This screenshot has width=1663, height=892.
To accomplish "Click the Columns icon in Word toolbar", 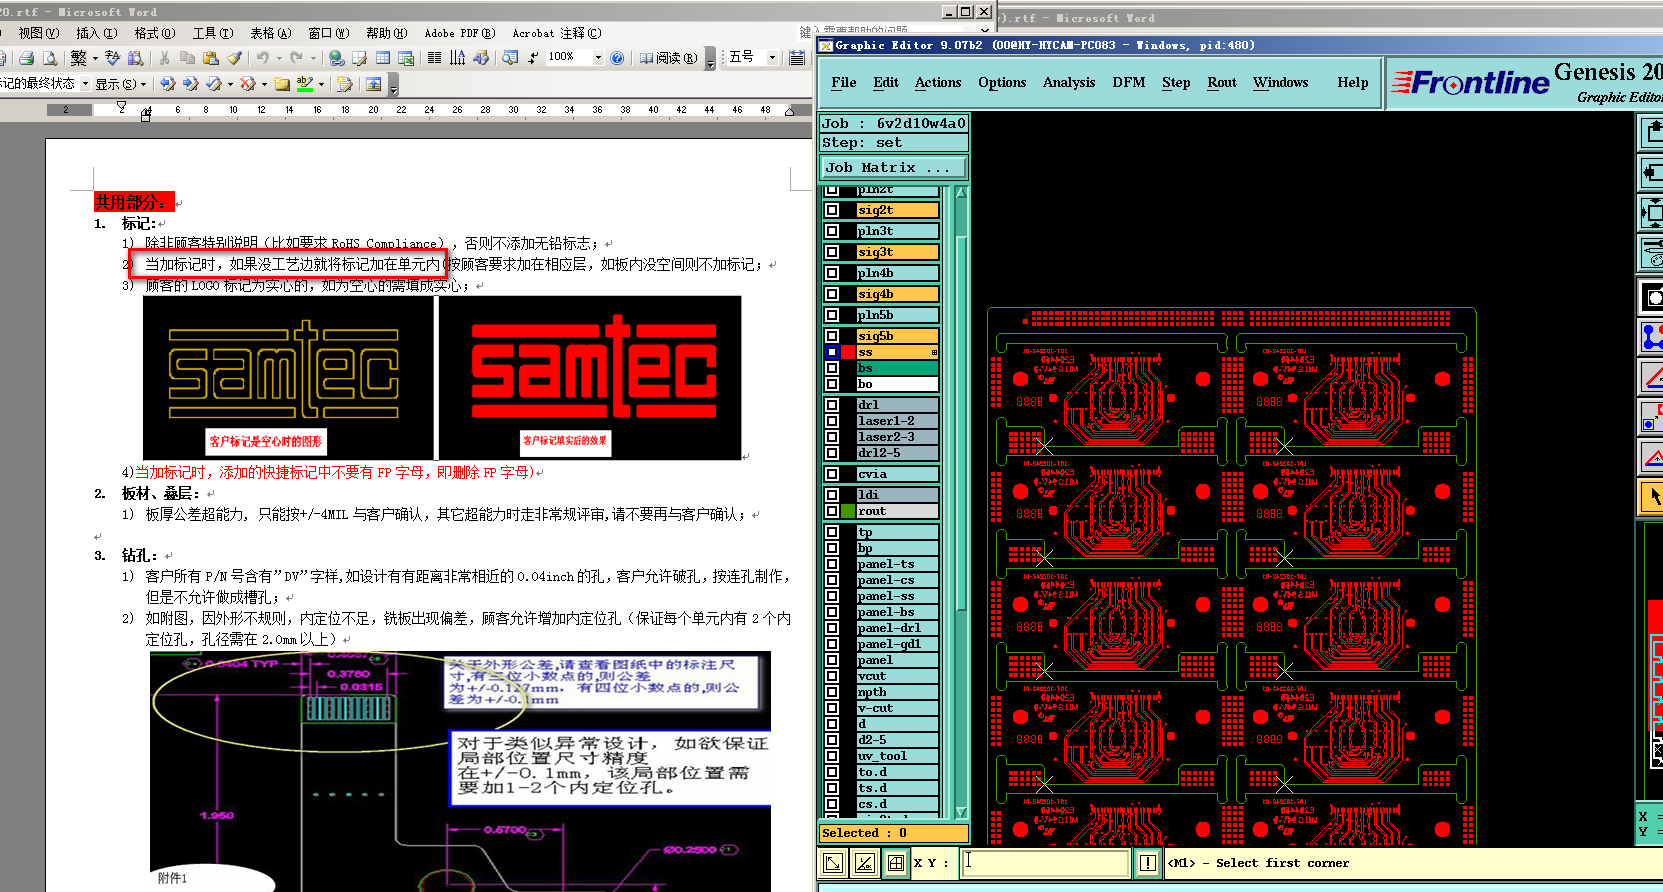I will pyautogui.click(x=434, y=58).
